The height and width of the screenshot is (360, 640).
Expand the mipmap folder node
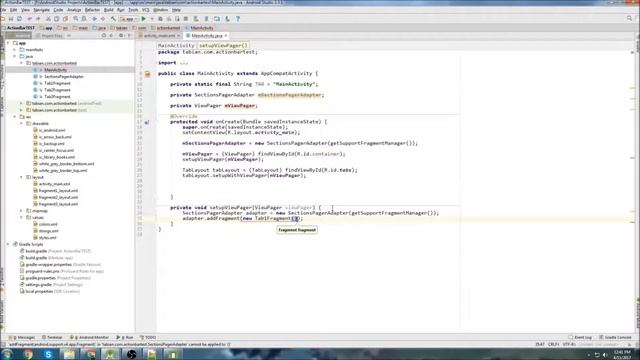[x=21, y=211]
